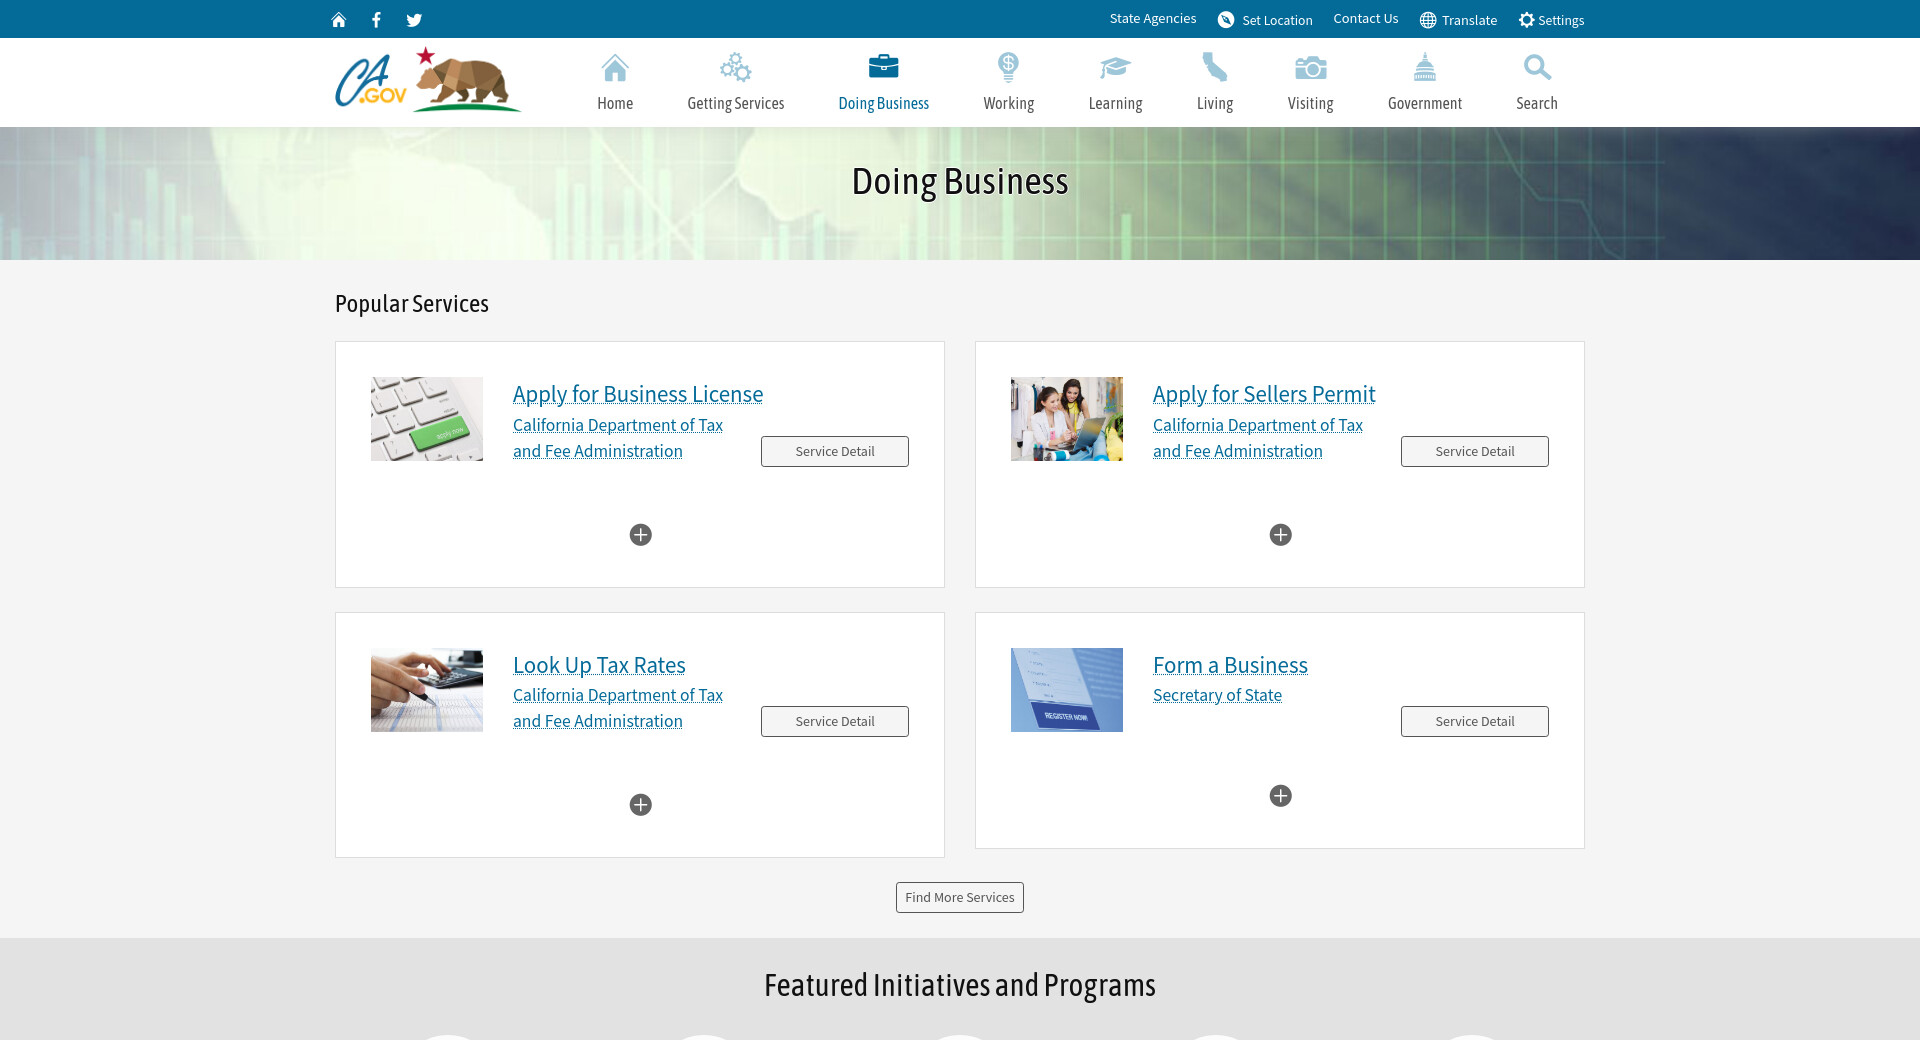Viewport: 1920px width, 1040px height.
Task: Click the Search magnifying glass icon
Action: coord(1536,68)
